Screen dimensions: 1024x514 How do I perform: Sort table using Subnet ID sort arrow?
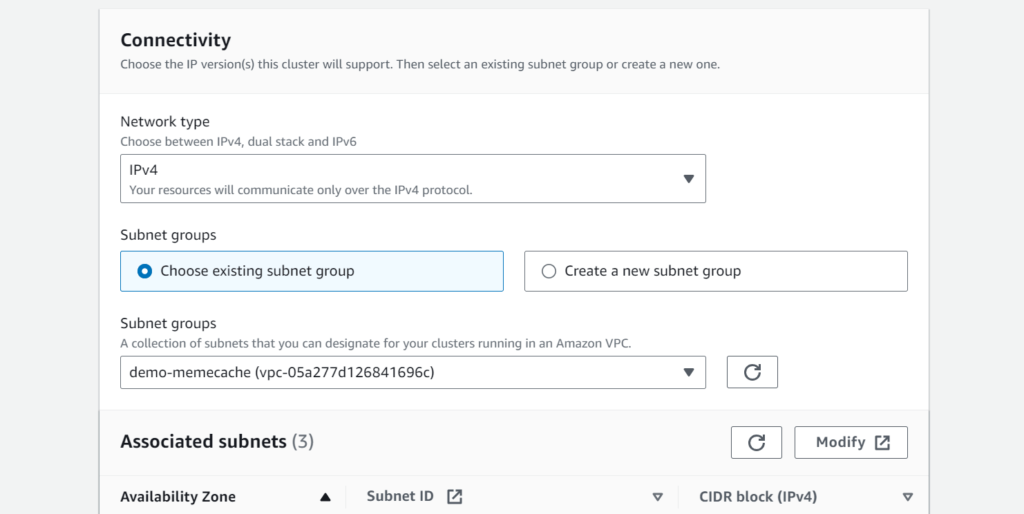[657, 497]
